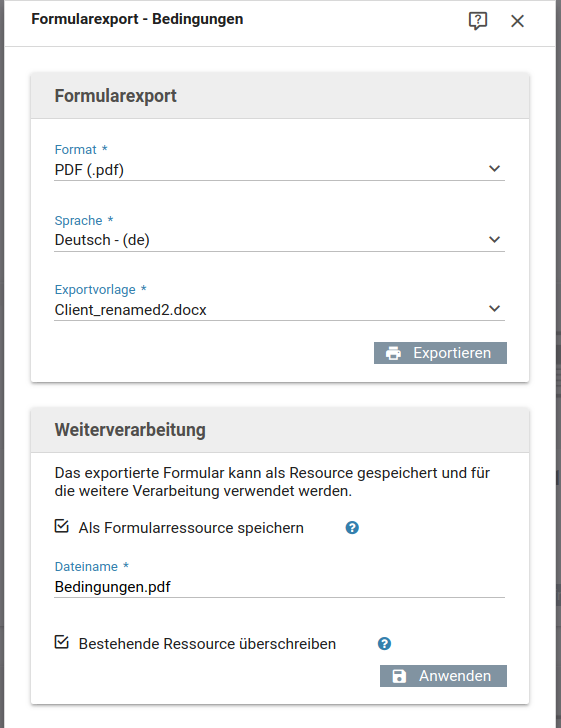561x728 pixels.
Task: Choose the Client_renamed2.docx template field
Action: coord(280,310)
